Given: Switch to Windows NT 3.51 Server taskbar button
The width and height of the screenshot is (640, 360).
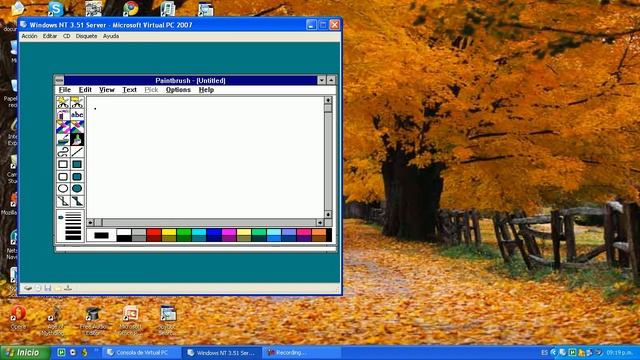Looking at the screenshot, I should (x=221, y=353).
